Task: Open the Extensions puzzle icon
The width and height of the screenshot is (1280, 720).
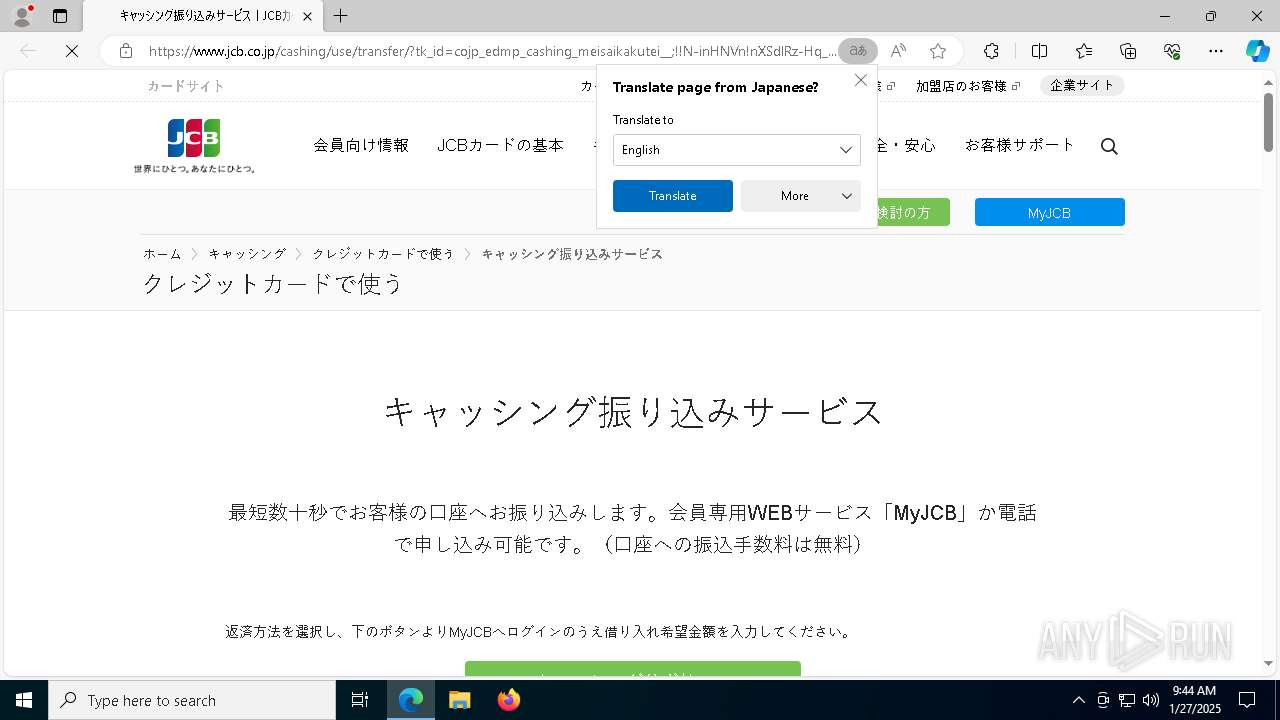Action: pos(991,51)
